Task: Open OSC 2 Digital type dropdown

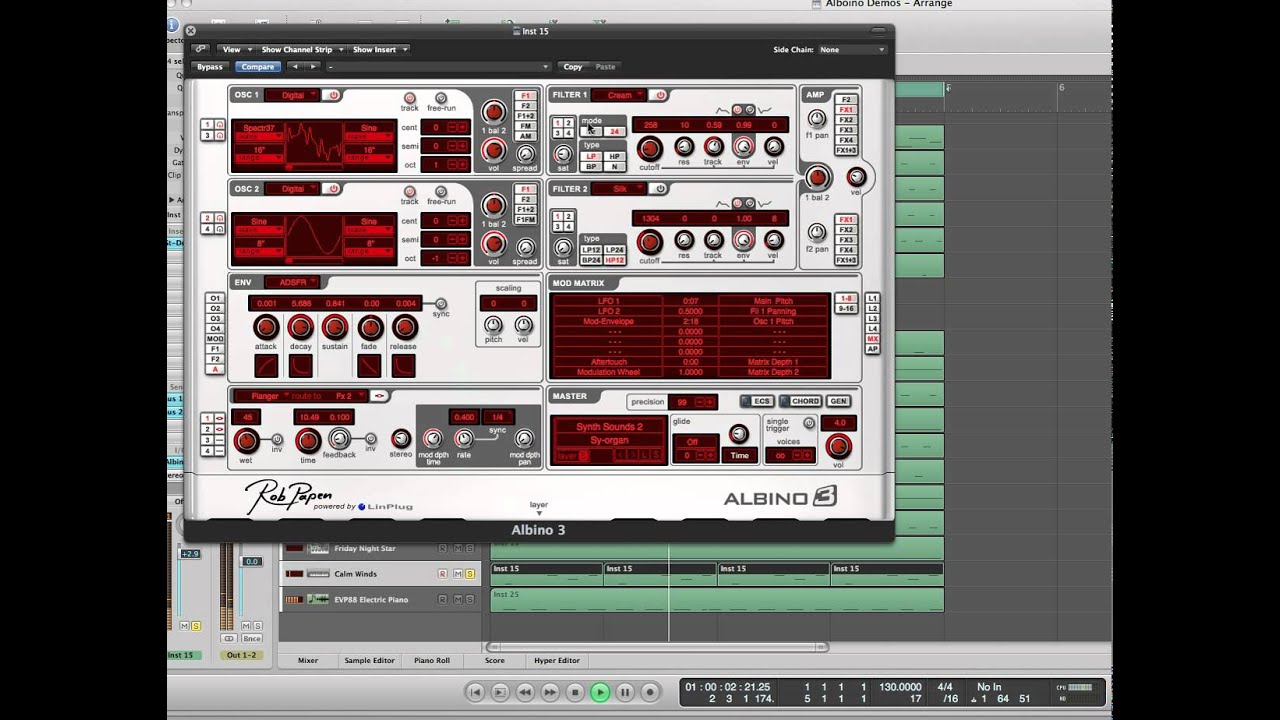Action: point(293,188)
